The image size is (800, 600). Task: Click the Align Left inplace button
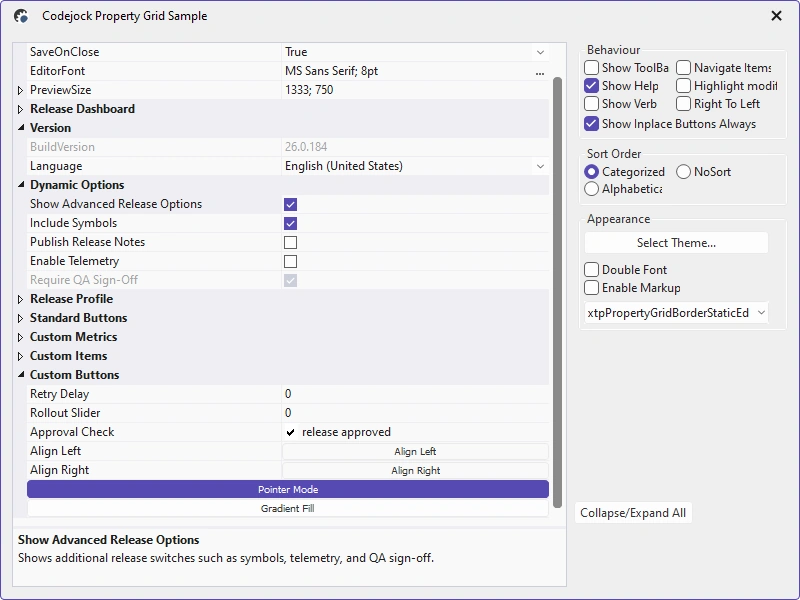point(415,452)
